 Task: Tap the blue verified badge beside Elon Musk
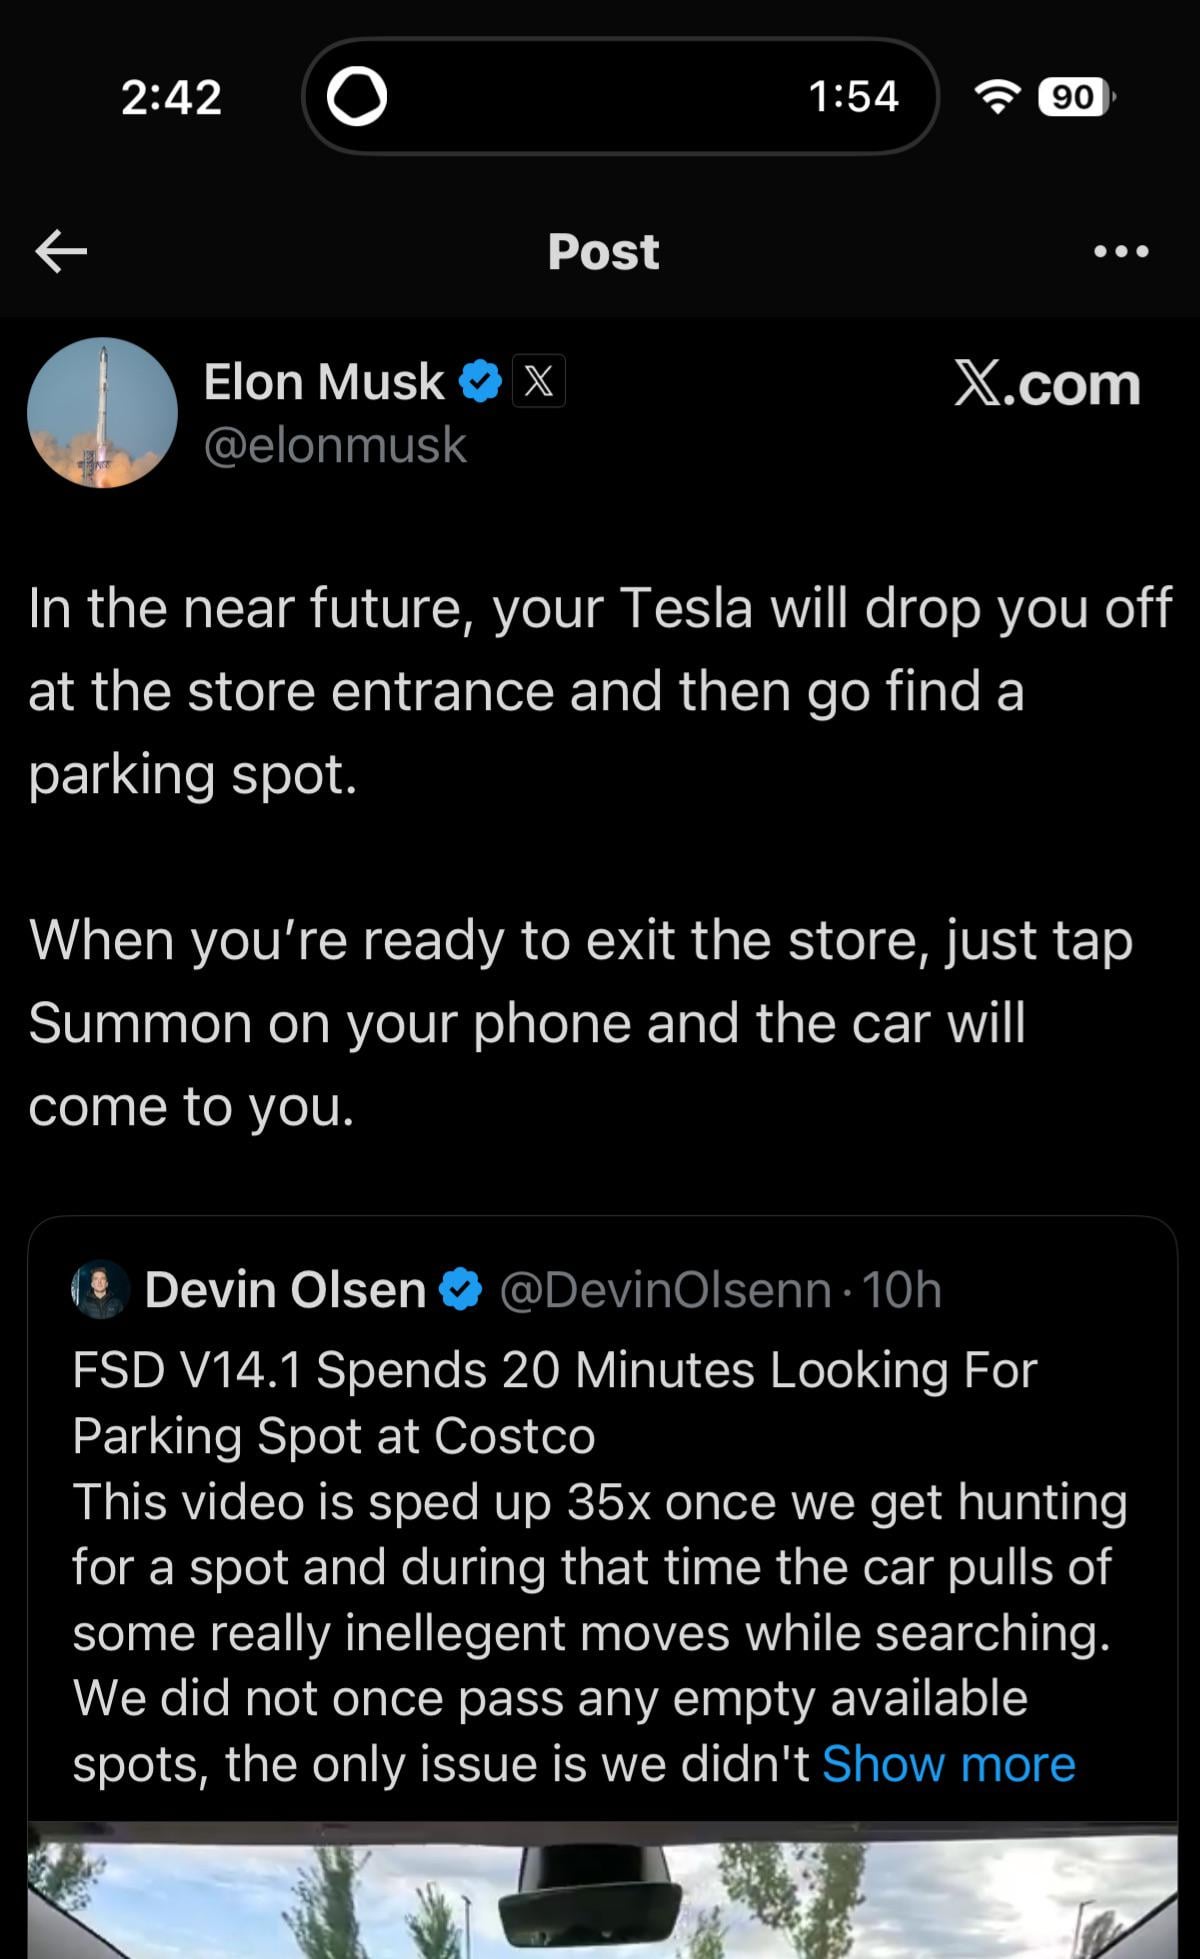480,382
